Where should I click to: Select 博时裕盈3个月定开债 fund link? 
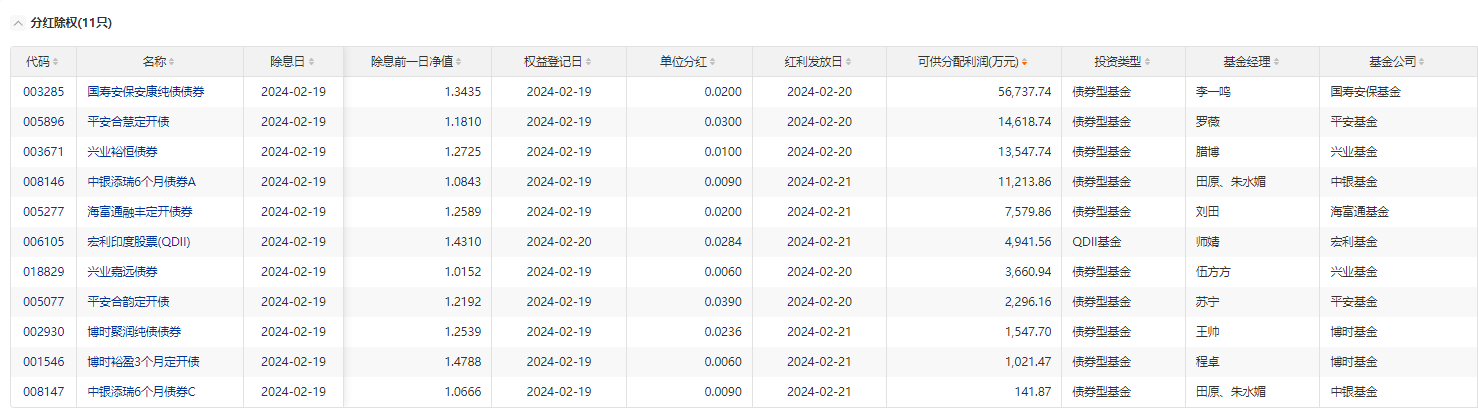coord(143,362)
